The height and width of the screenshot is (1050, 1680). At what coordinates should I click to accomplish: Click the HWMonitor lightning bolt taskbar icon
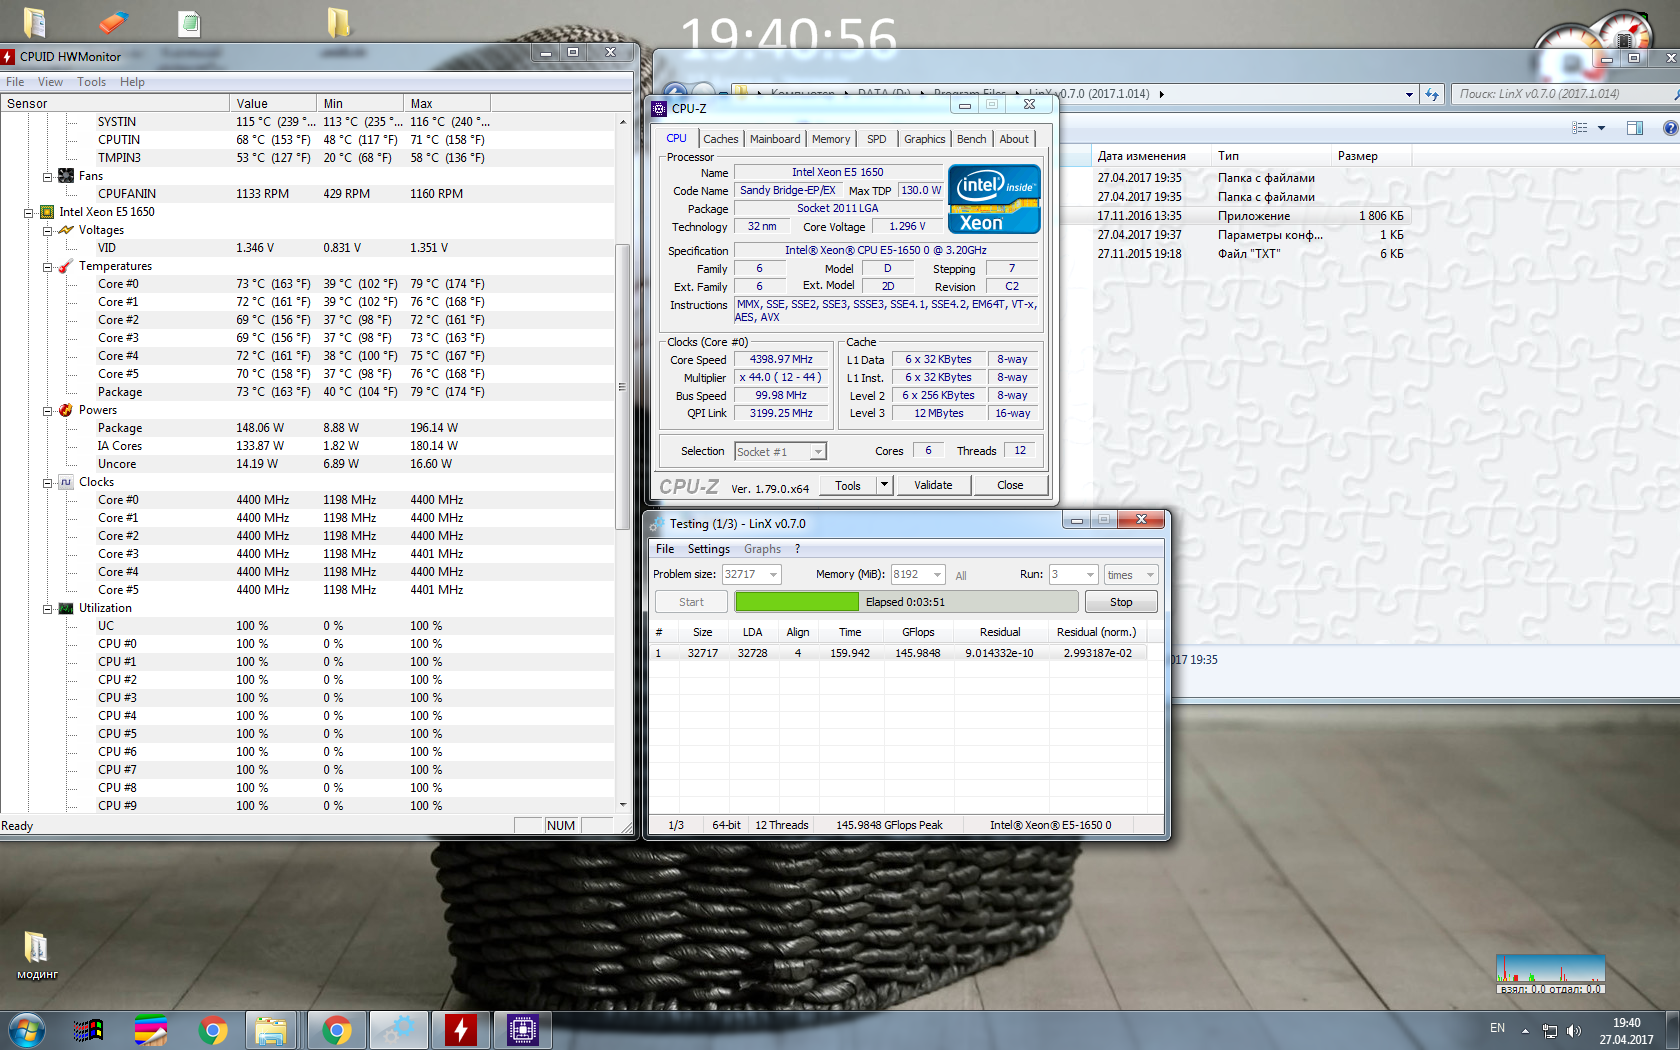point(460,1029)
